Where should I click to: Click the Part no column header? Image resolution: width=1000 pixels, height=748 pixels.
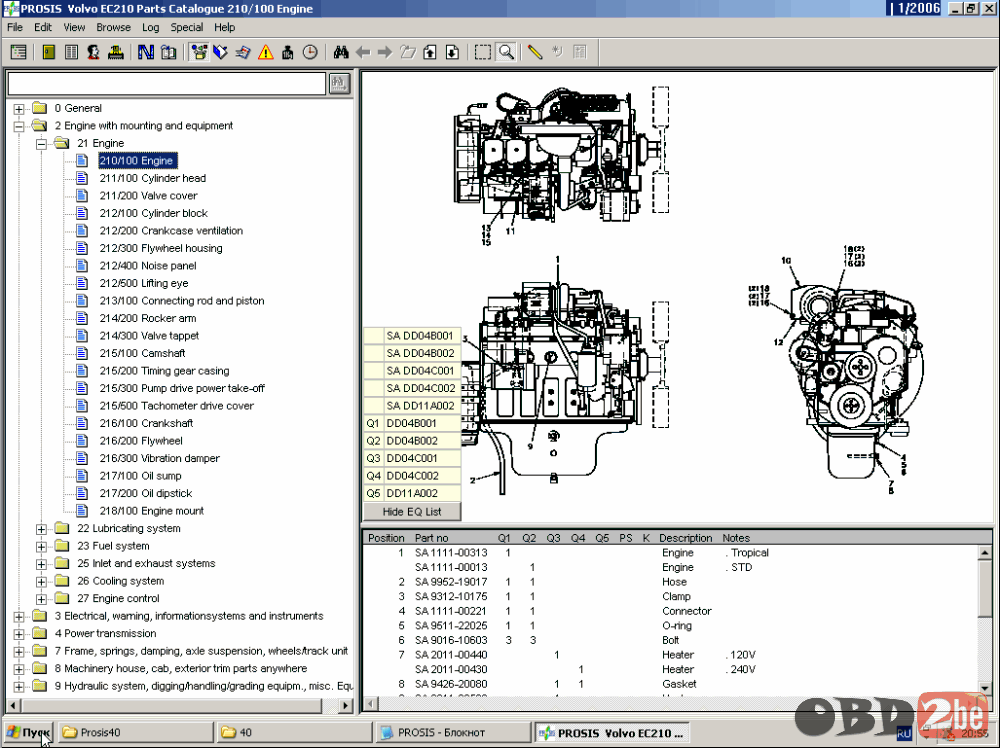432,538
